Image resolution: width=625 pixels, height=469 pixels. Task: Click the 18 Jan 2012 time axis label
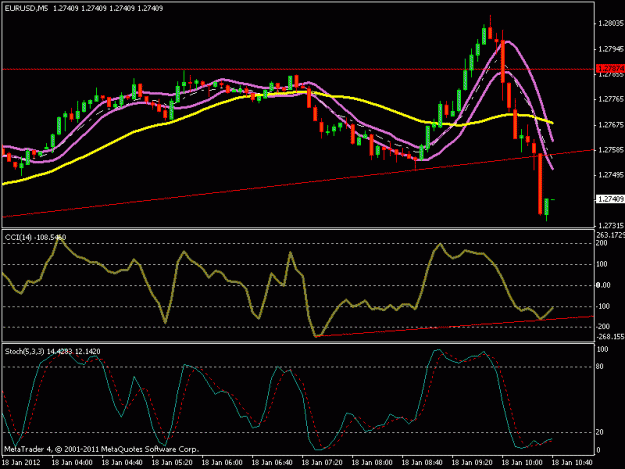coord(21,463)
